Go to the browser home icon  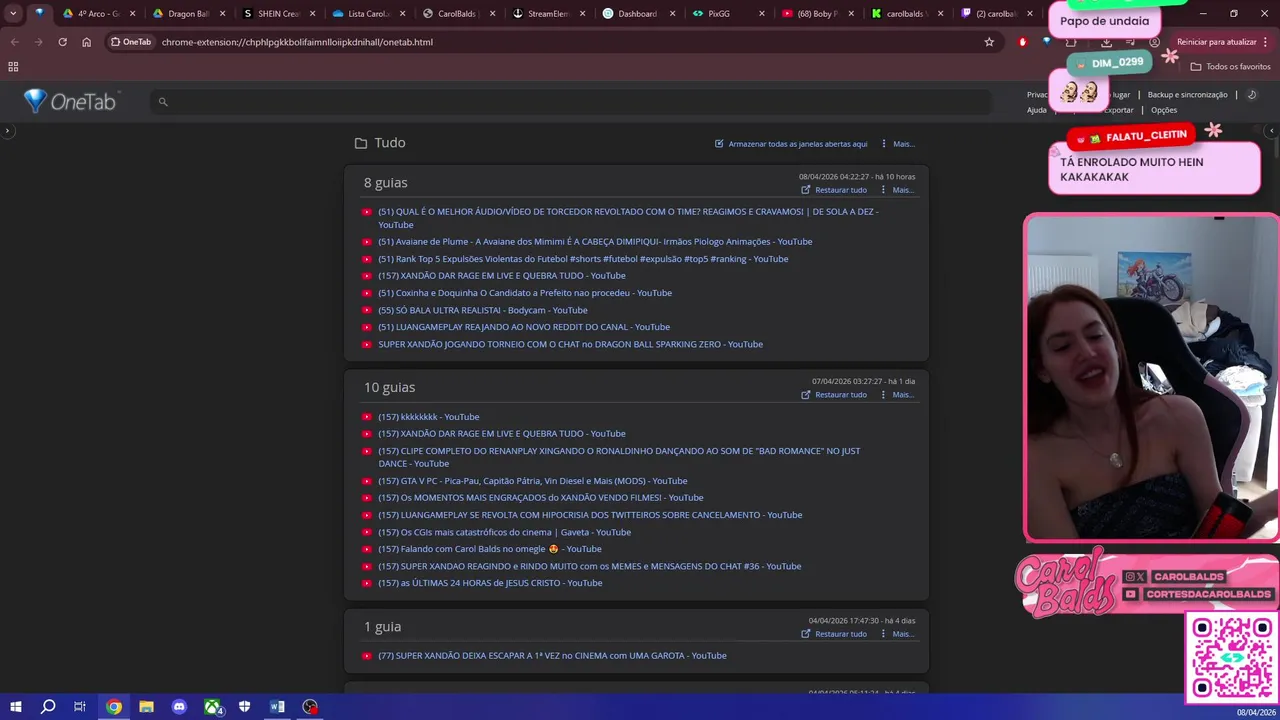tap(86, 42)
